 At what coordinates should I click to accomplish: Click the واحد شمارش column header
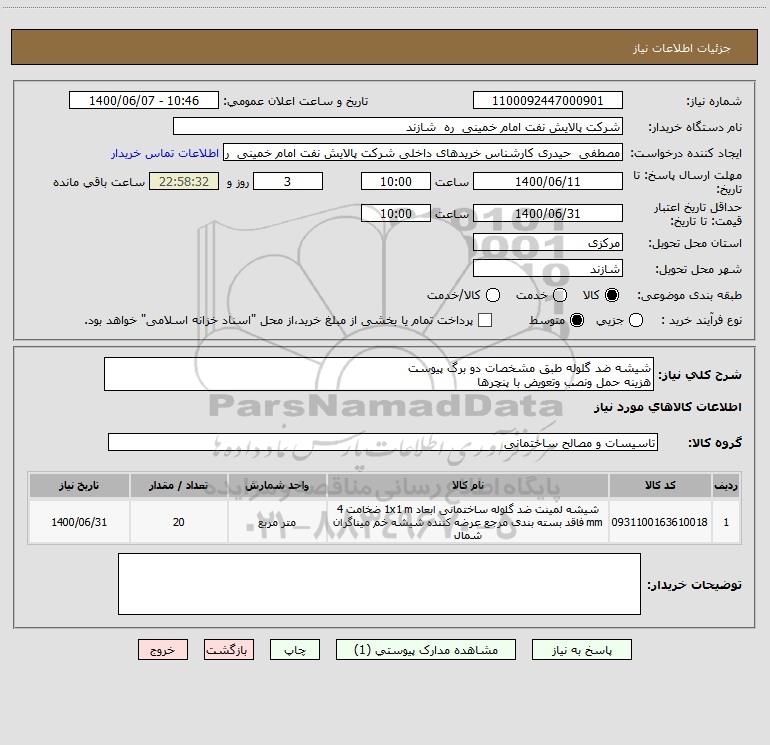point(277,486)
